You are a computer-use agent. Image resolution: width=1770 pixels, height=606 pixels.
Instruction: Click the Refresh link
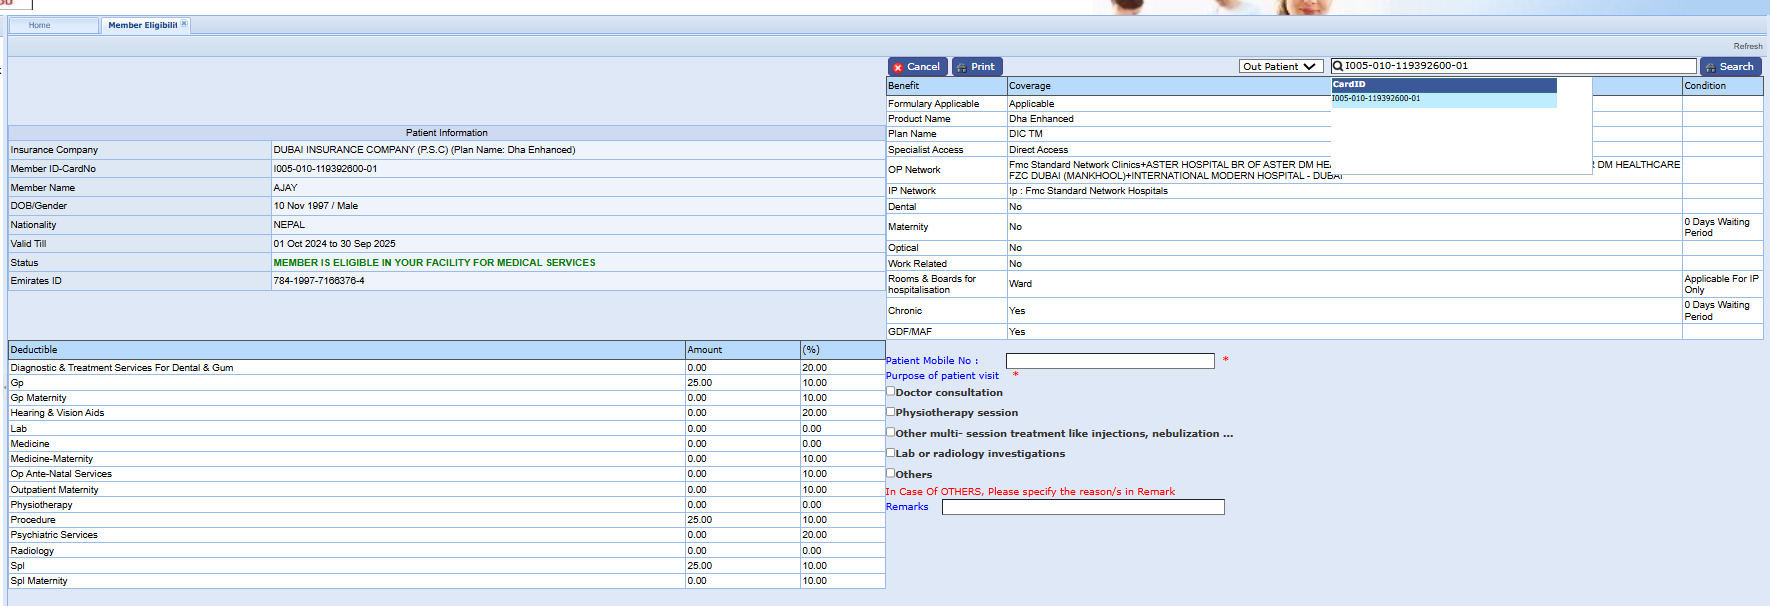tap(1747, 46)
